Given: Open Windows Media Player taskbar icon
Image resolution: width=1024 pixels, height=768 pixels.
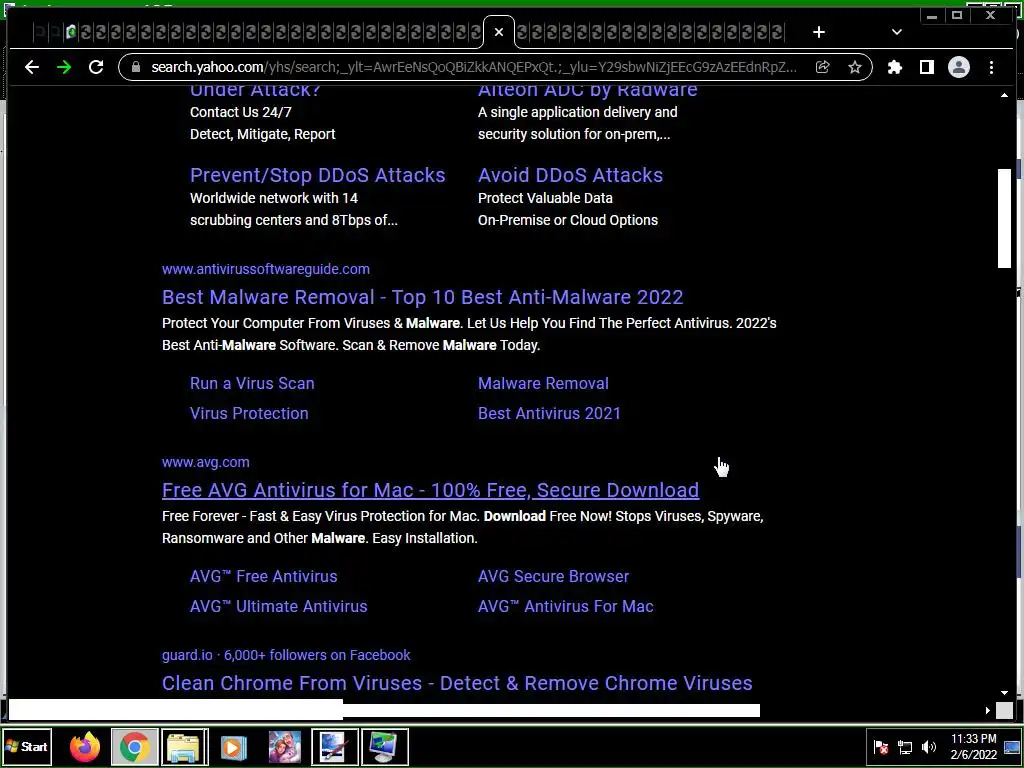Looking at the screenshot, I should [233, 747].
